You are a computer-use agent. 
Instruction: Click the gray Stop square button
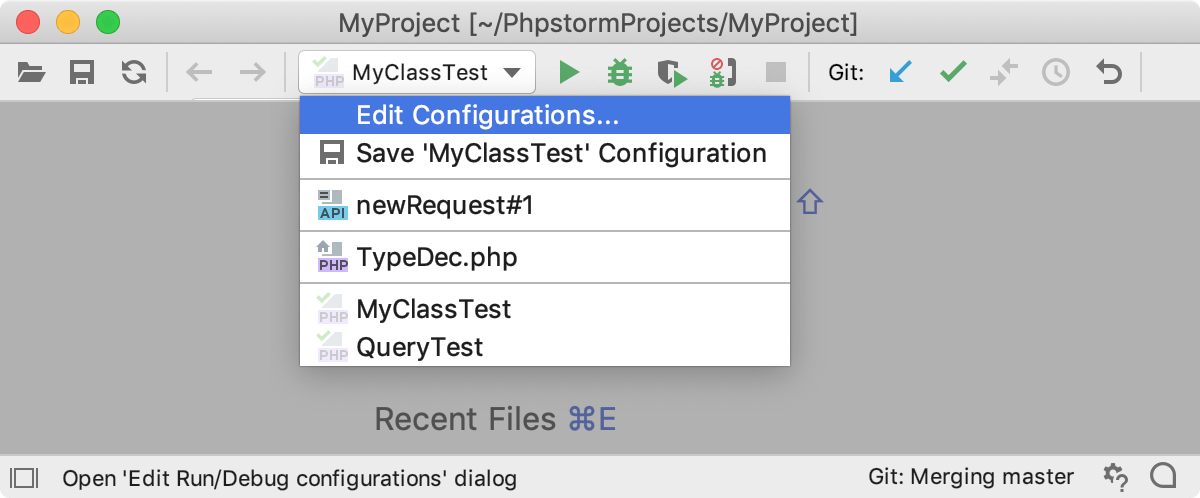776,72
